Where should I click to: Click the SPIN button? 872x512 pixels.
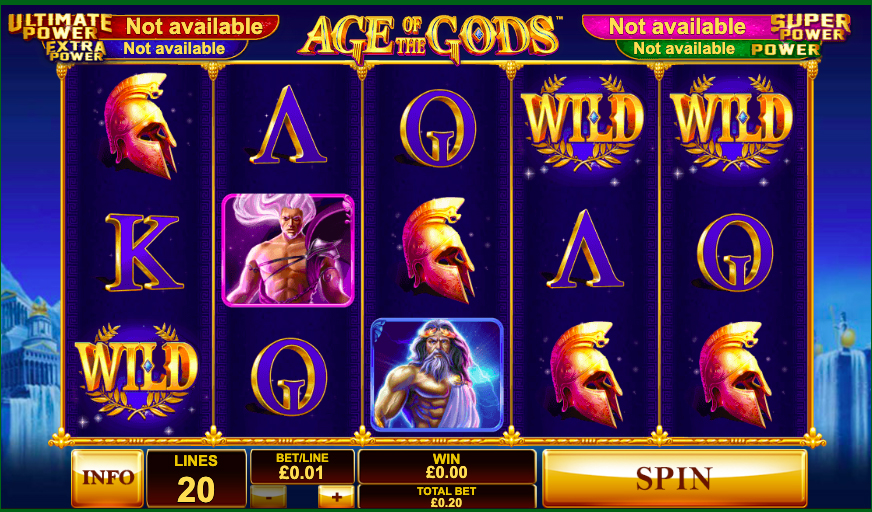[674, 478]
